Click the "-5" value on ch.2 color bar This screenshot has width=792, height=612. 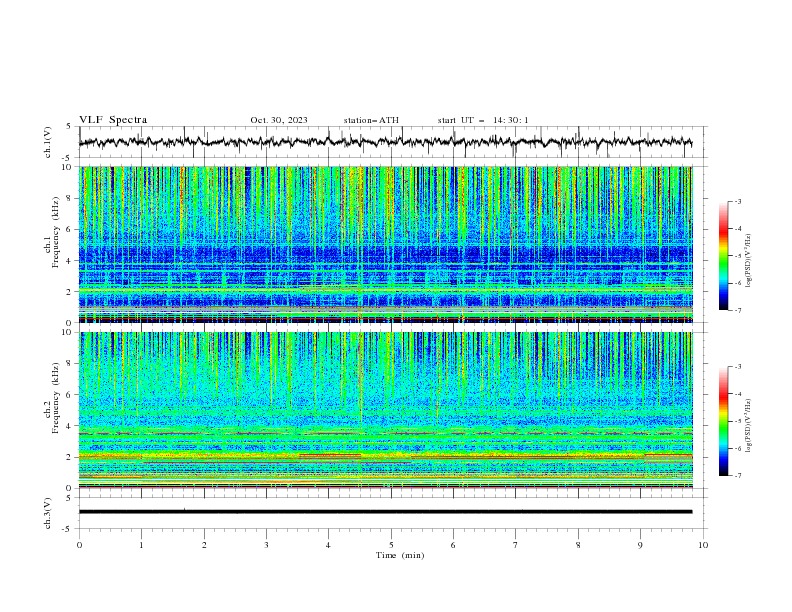click(738, 421)
